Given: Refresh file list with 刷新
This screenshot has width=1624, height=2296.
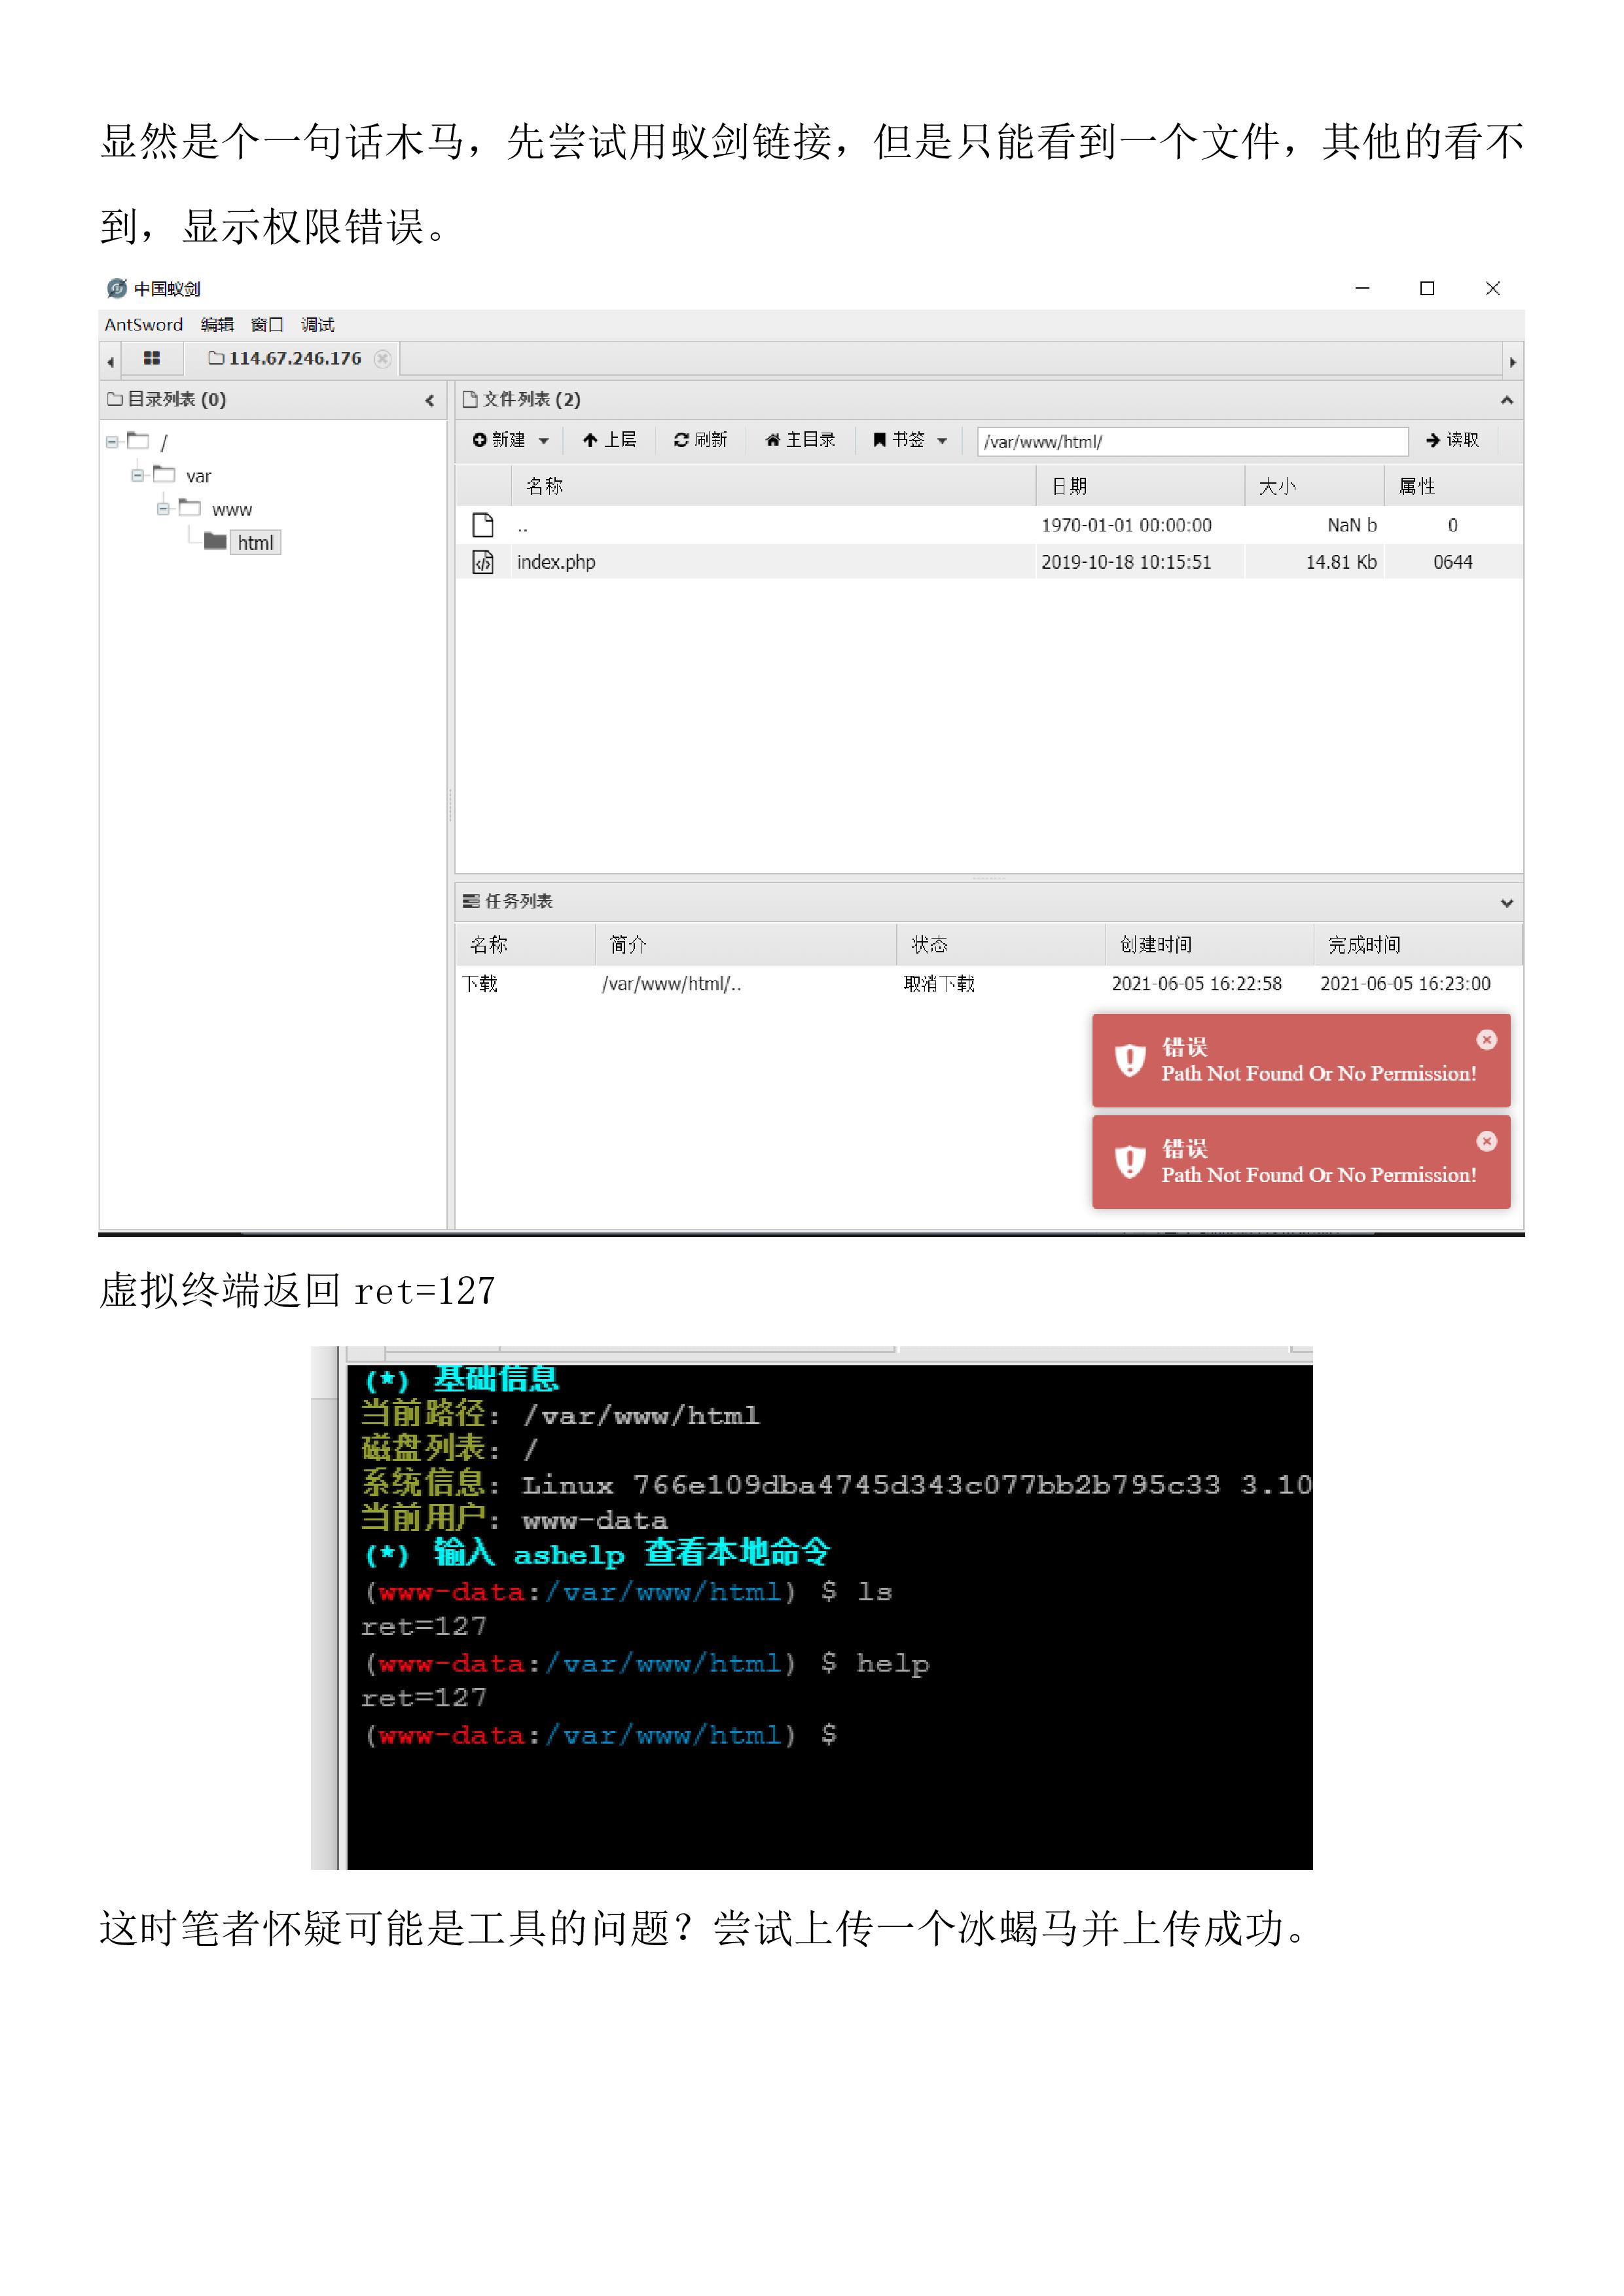Looking at the screenshot, I should click(700, 440).
